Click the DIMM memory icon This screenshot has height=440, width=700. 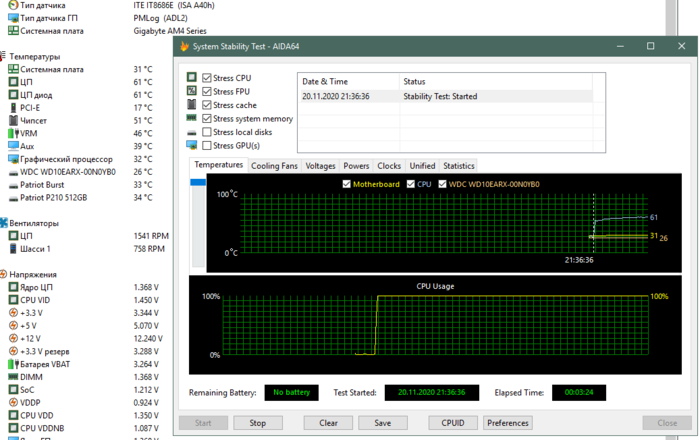point(13,377)
